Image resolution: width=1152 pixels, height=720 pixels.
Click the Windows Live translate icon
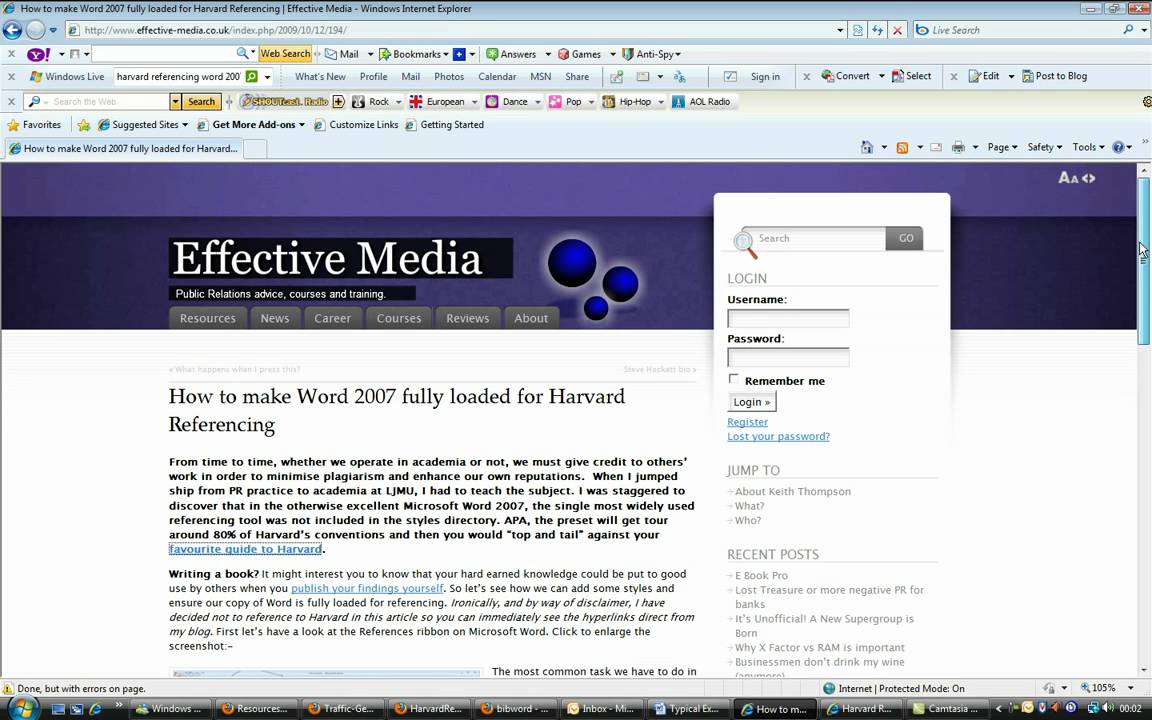(x=680, y=76)
